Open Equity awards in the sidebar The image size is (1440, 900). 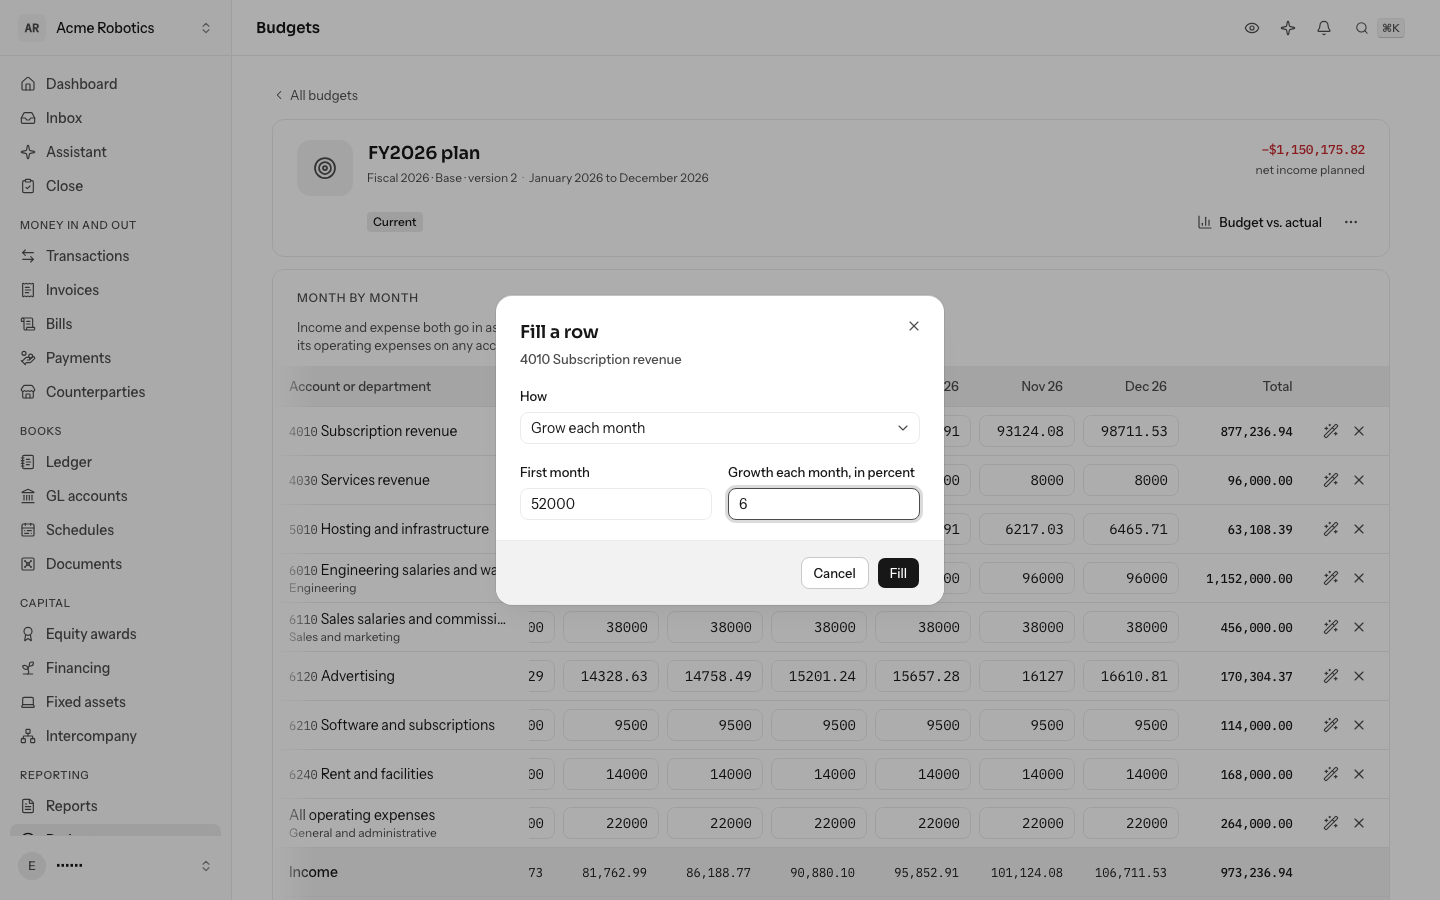point(116,634)
